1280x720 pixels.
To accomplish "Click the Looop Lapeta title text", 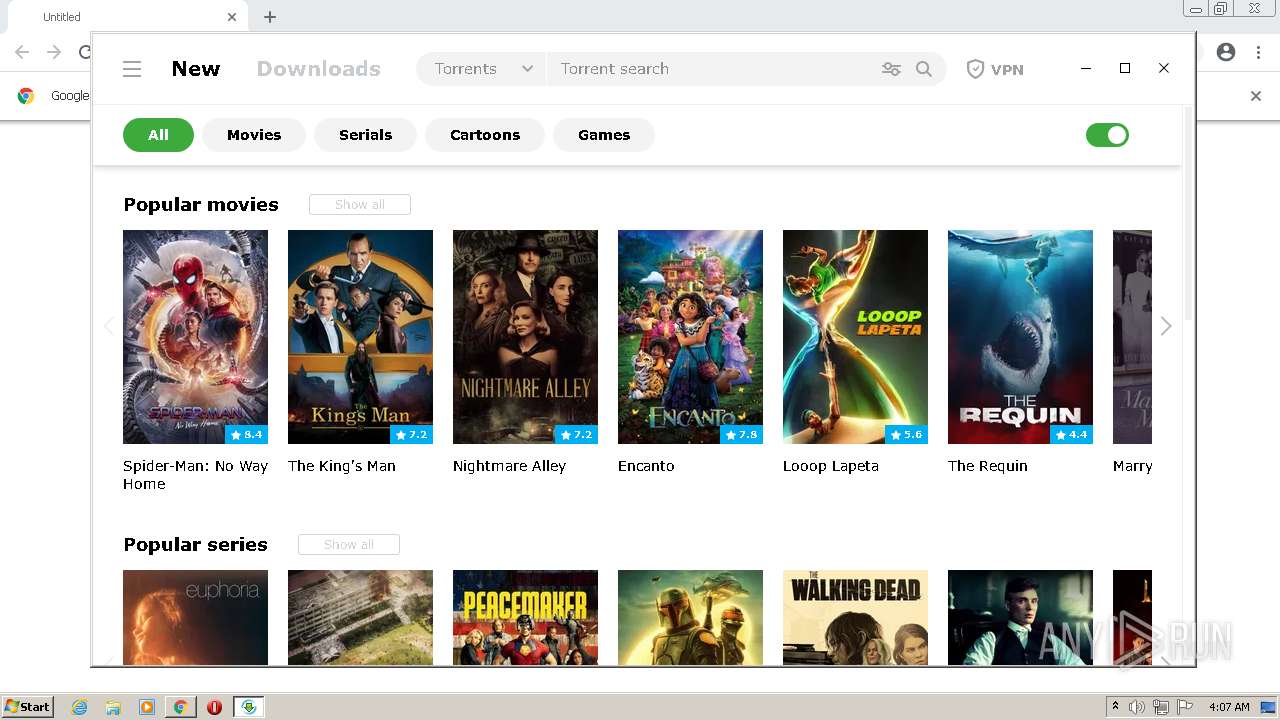I will pos(831,466).
